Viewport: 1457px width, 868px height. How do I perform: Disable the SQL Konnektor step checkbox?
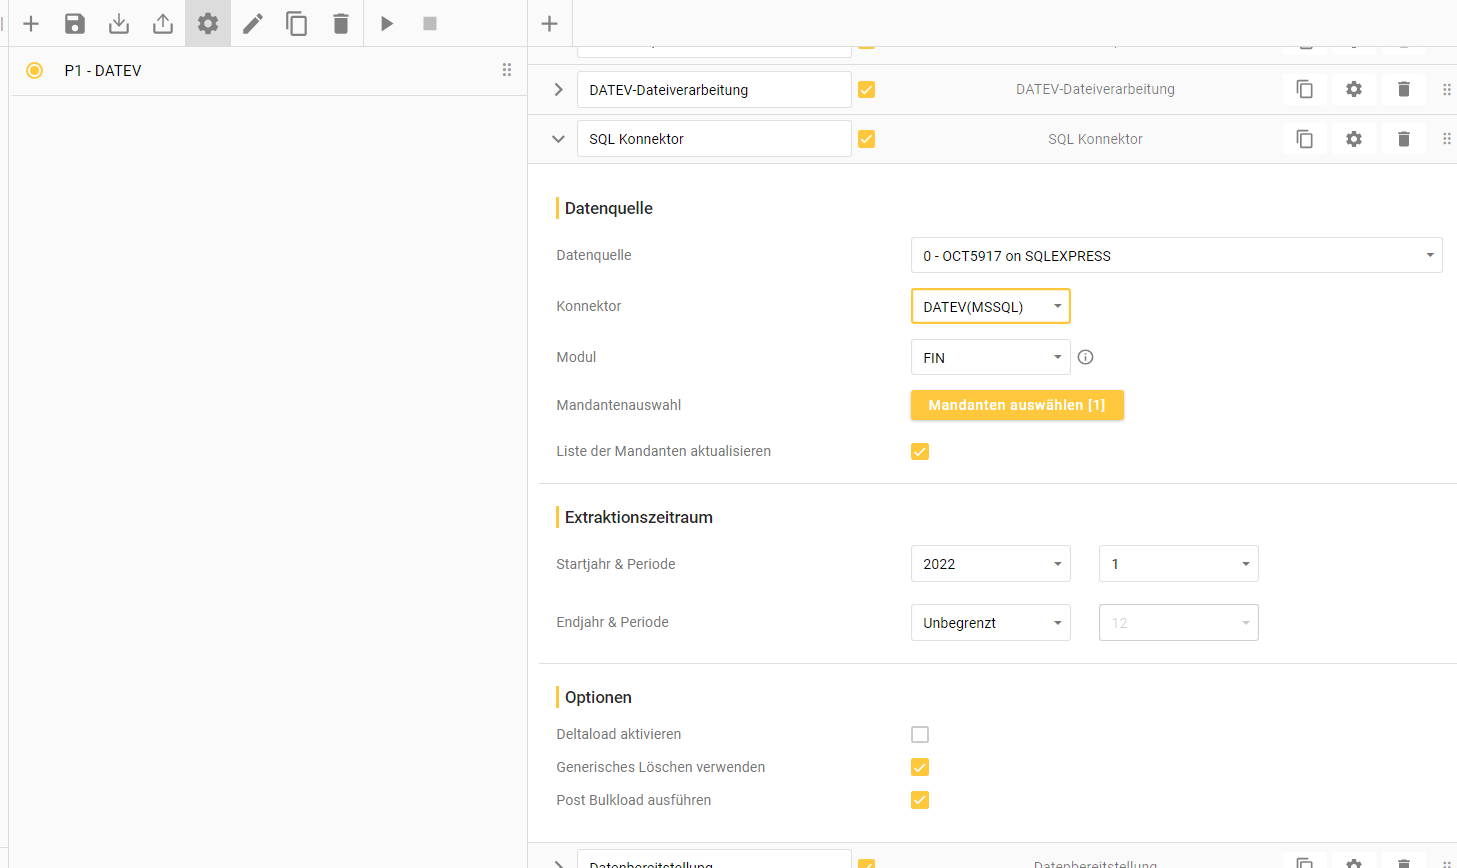click(x=866, y=138)
